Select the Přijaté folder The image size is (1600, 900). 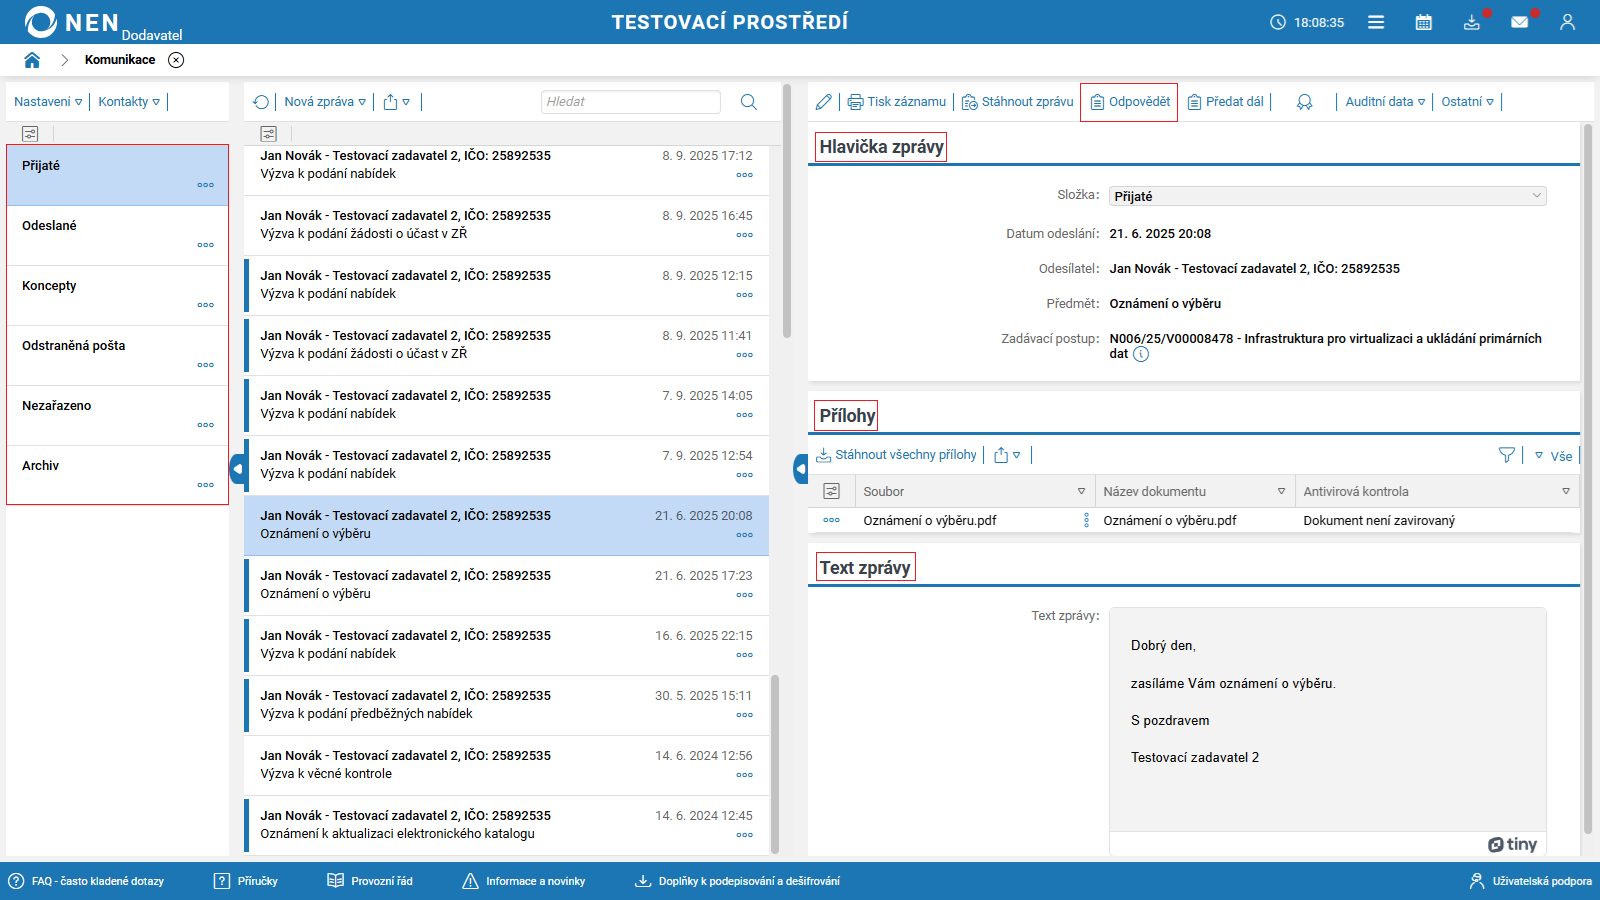point(118,176)
